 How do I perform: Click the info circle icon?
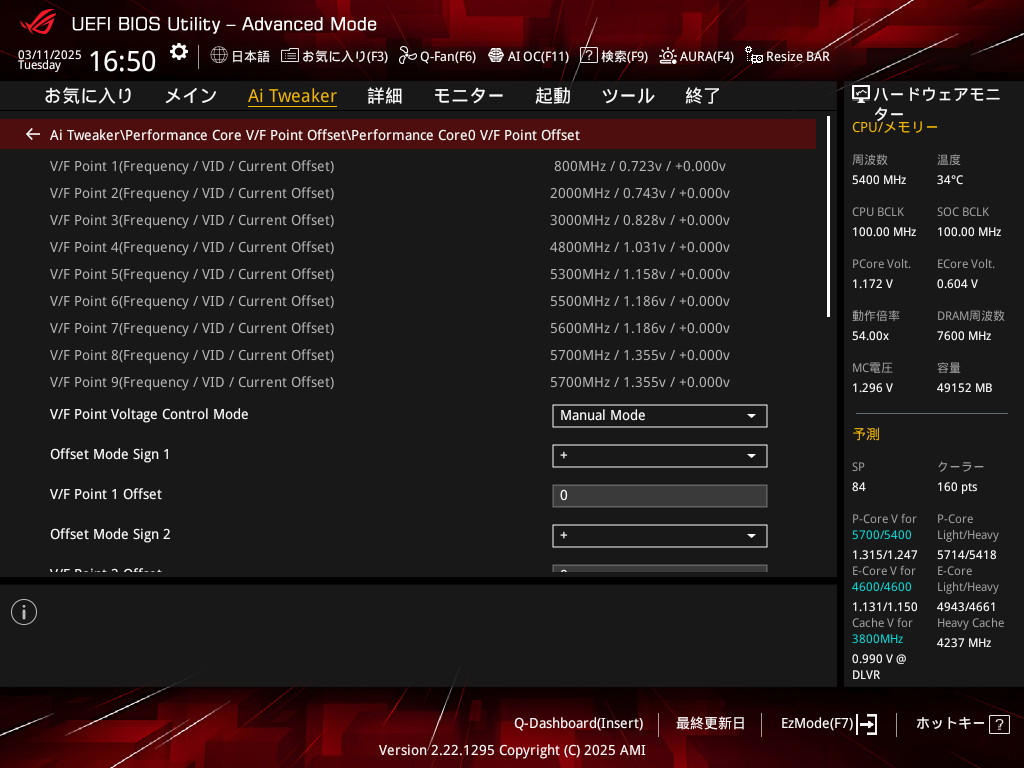pyautogui.click(x=24, y=612)
